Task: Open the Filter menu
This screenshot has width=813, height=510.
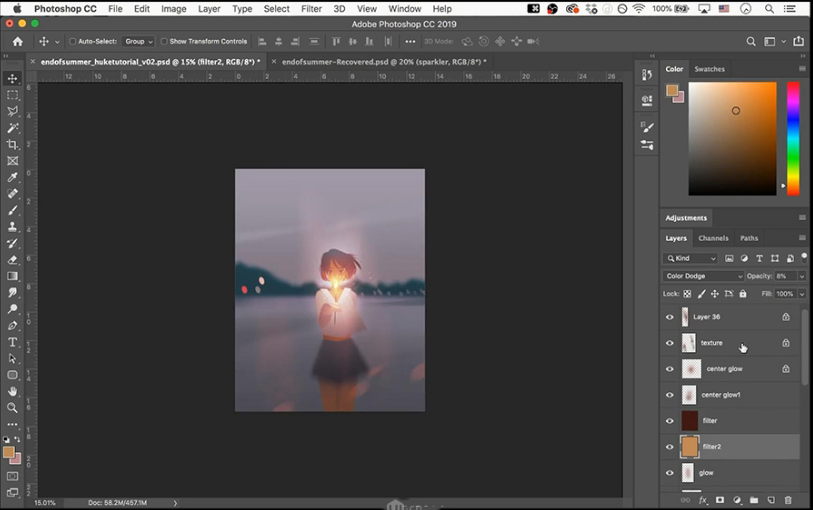Action: (x=311, y=9)
